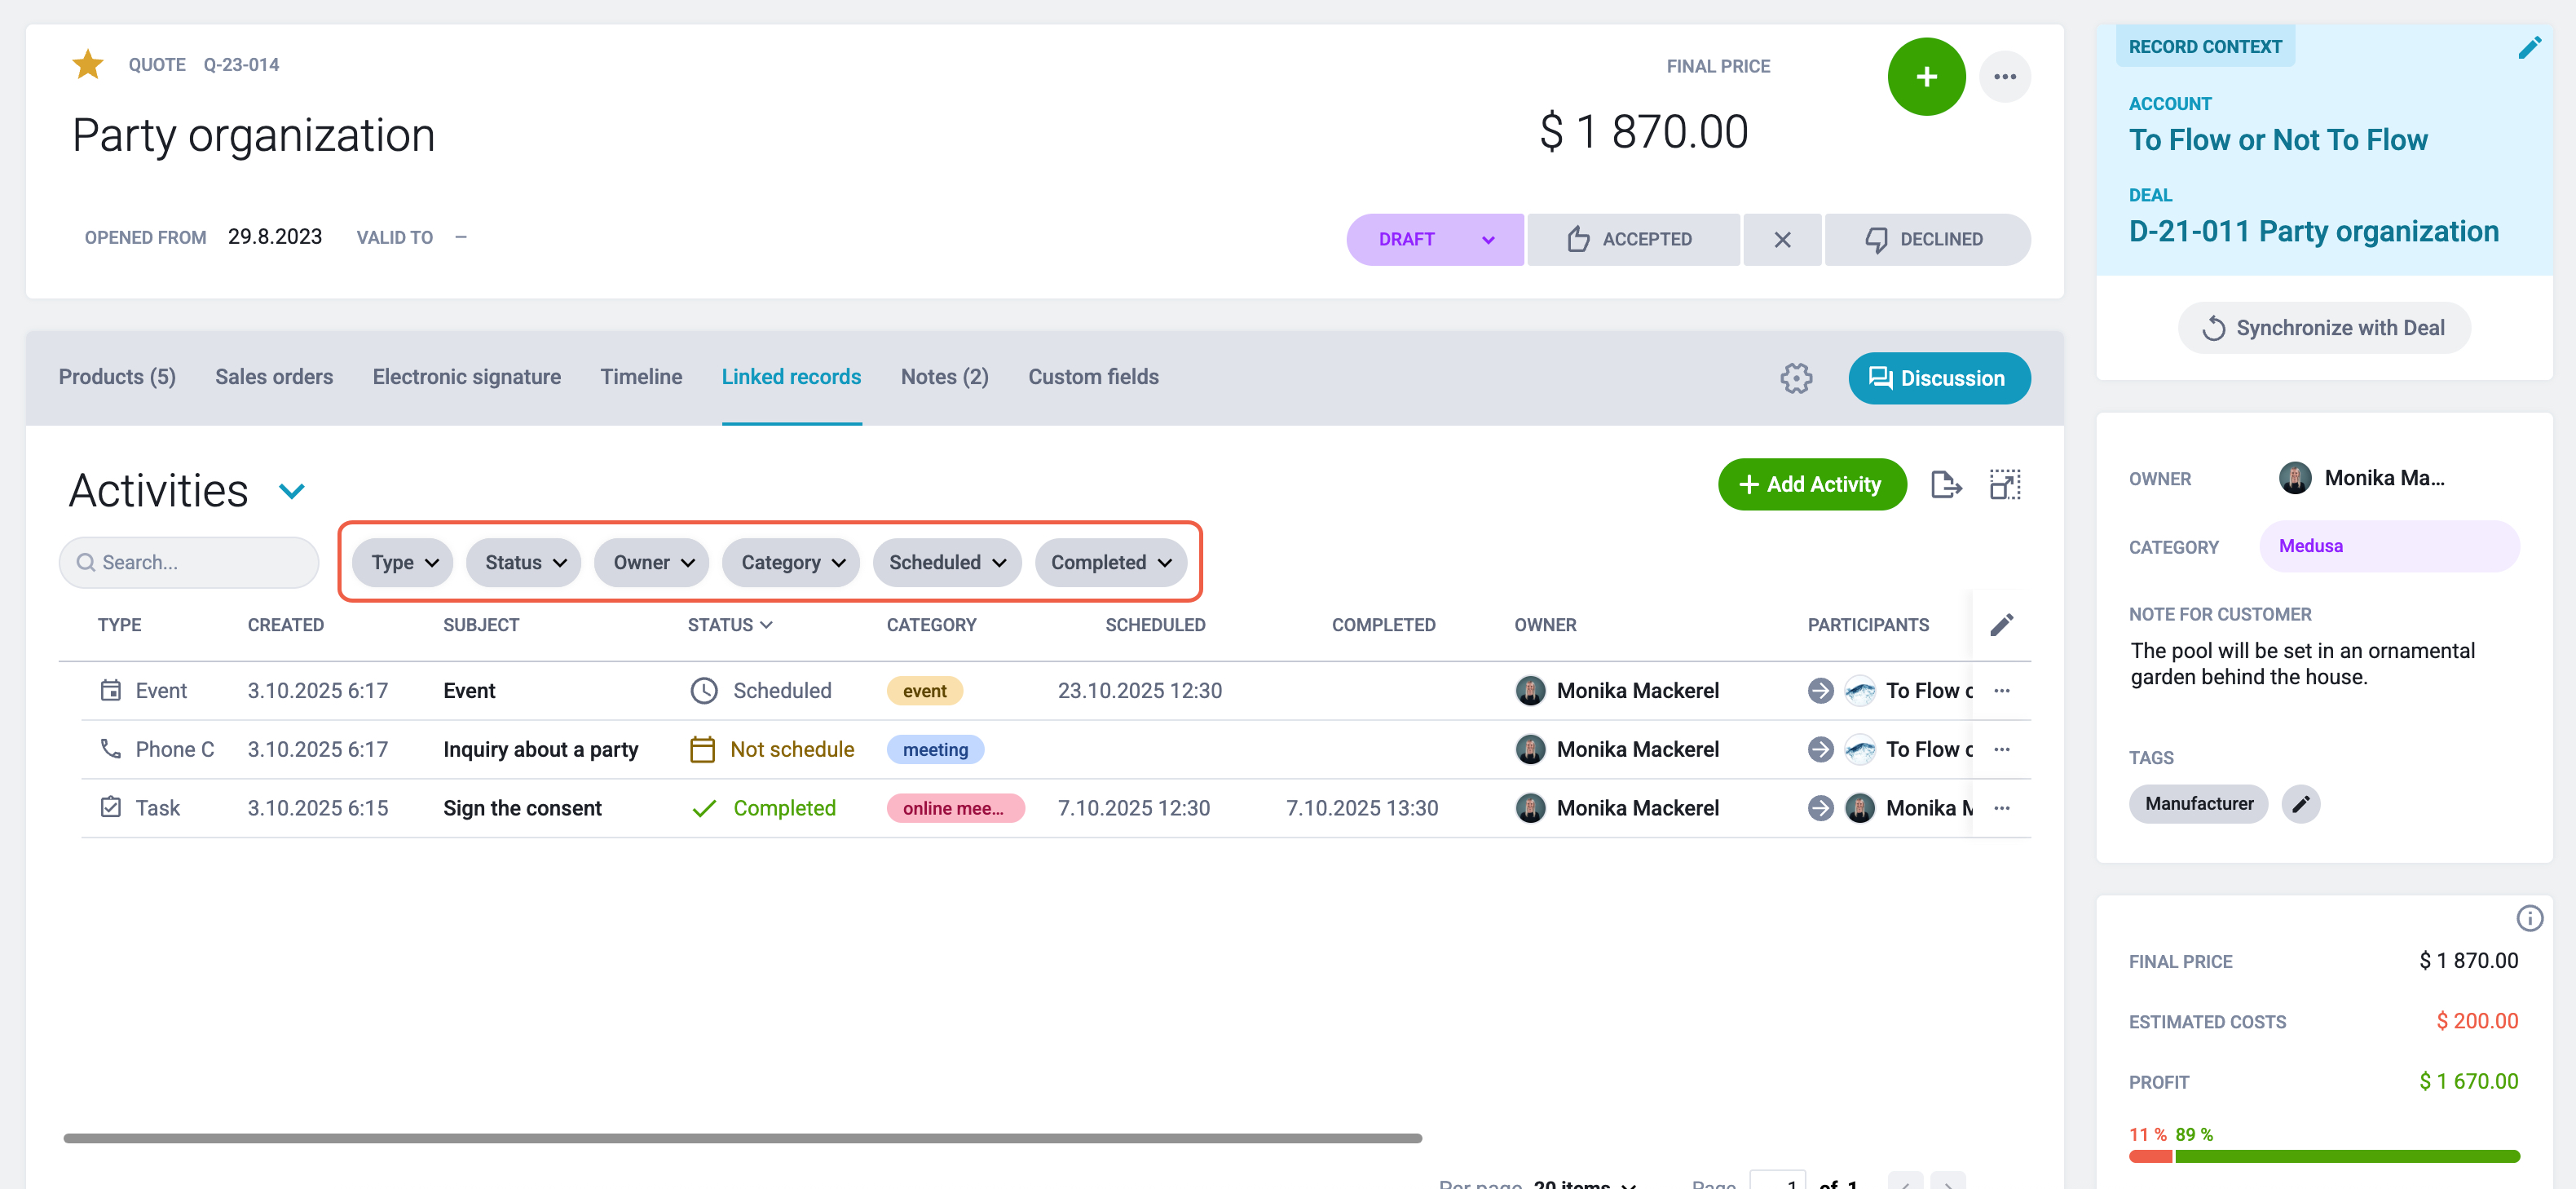Click the expand activities view icon
2576x1189 pixels.
tap(2004, 485)
